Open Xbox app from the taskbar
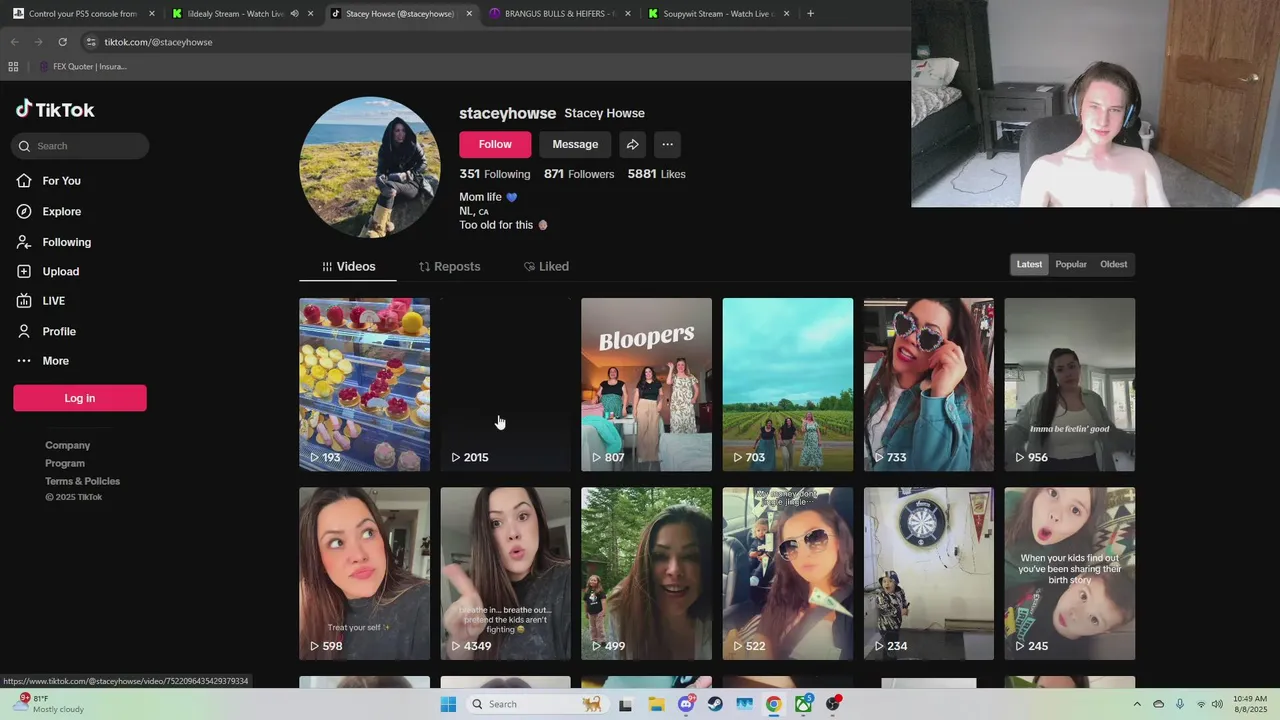This screenshot has height=720, width=1280. (804, 704)
